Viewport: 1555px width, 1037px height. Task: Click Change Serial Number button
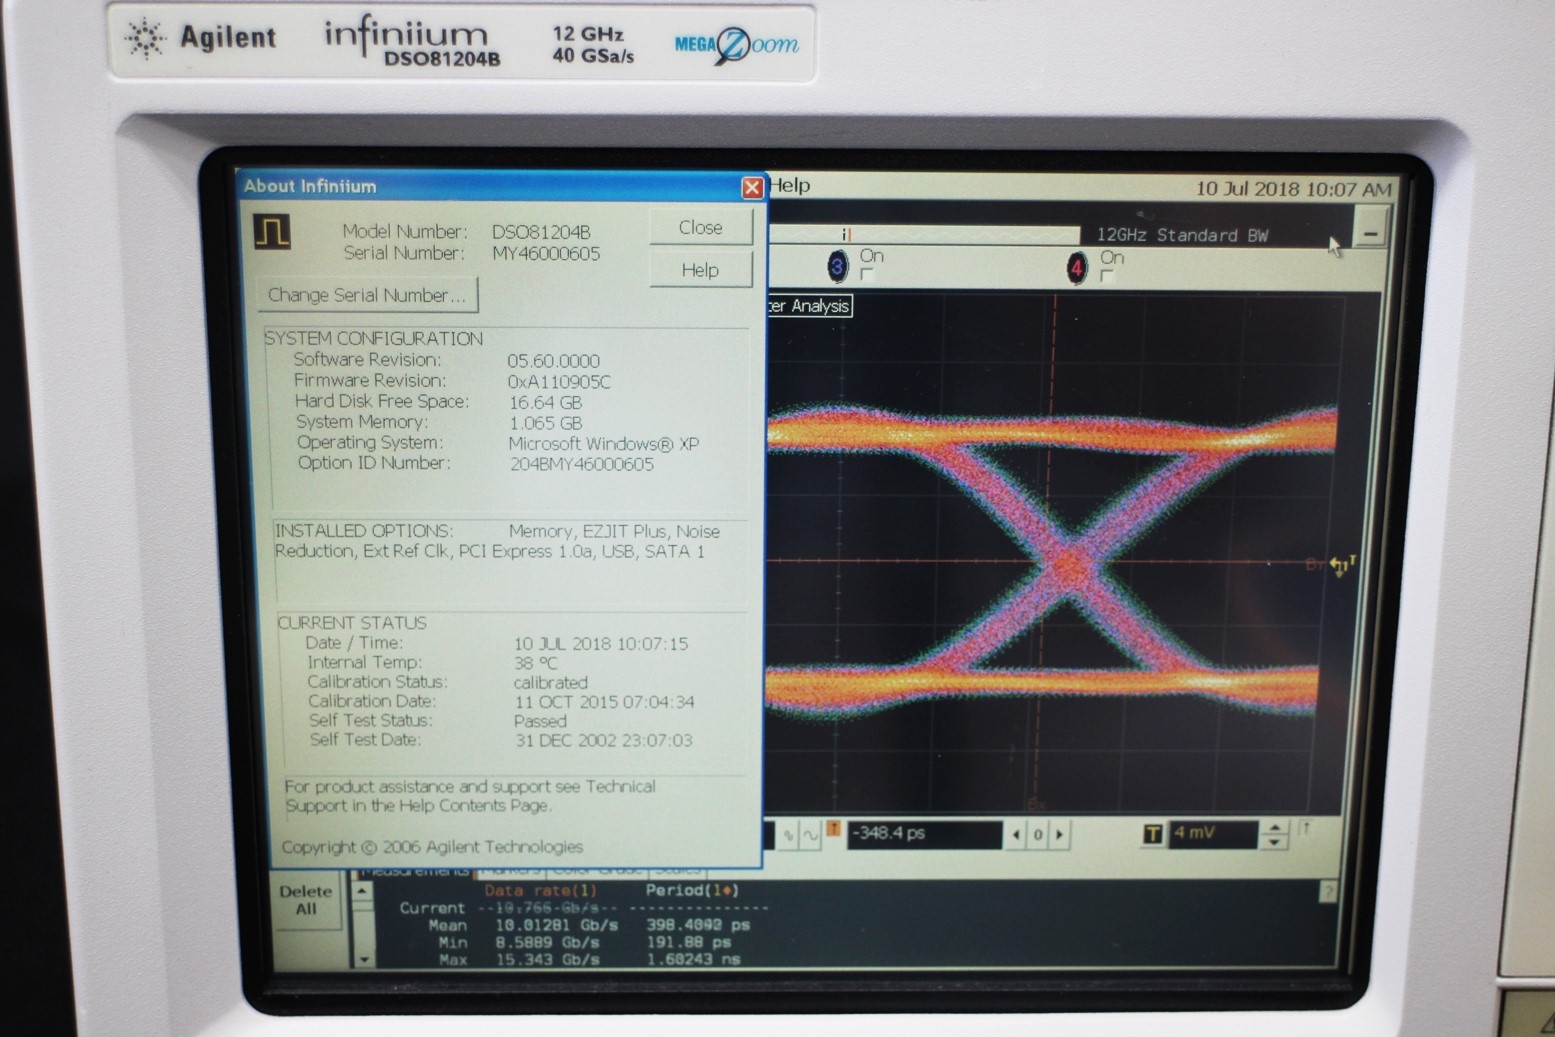[367, 295]
